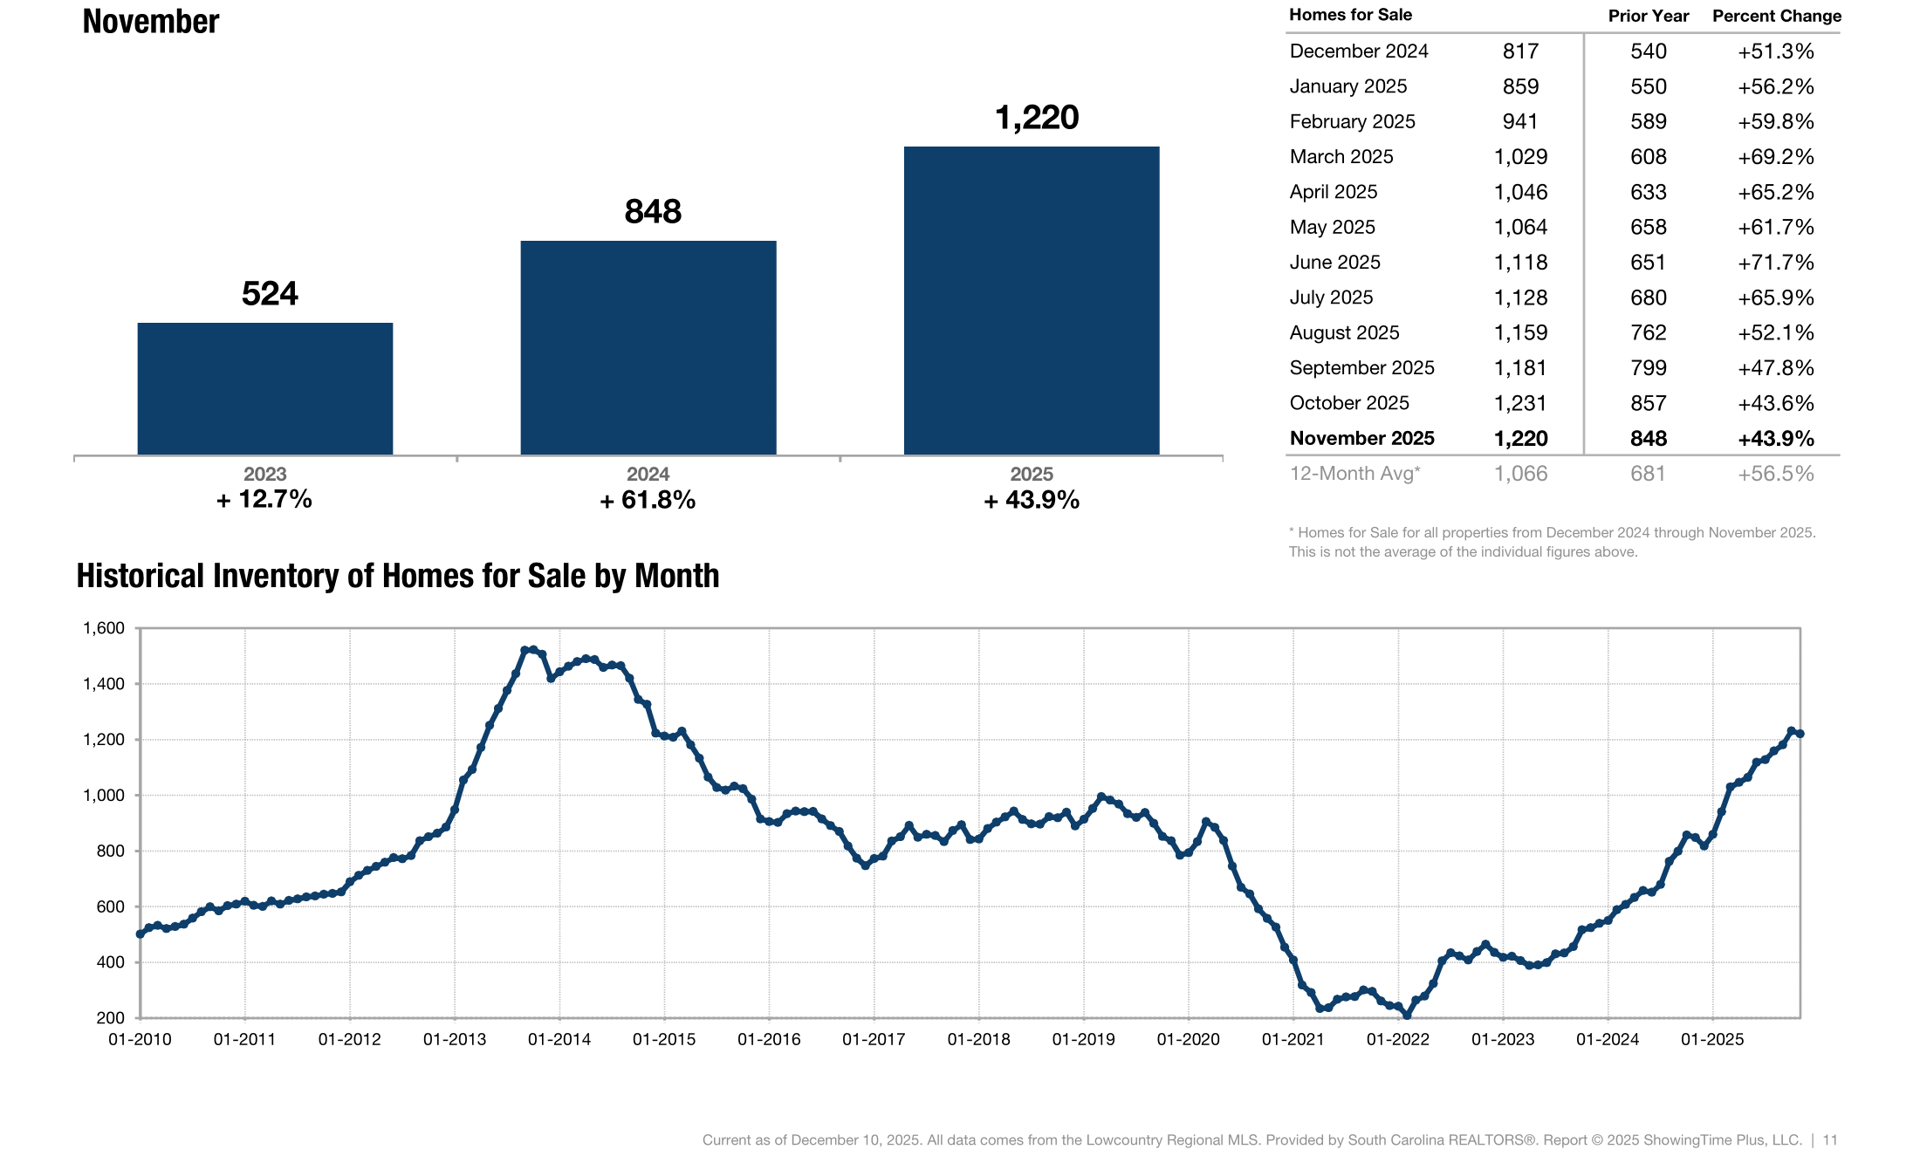Click the Percent Change column header
Image resolution: width=1920 pixels, height=1156 pixels.
[x=1776, y=16]
